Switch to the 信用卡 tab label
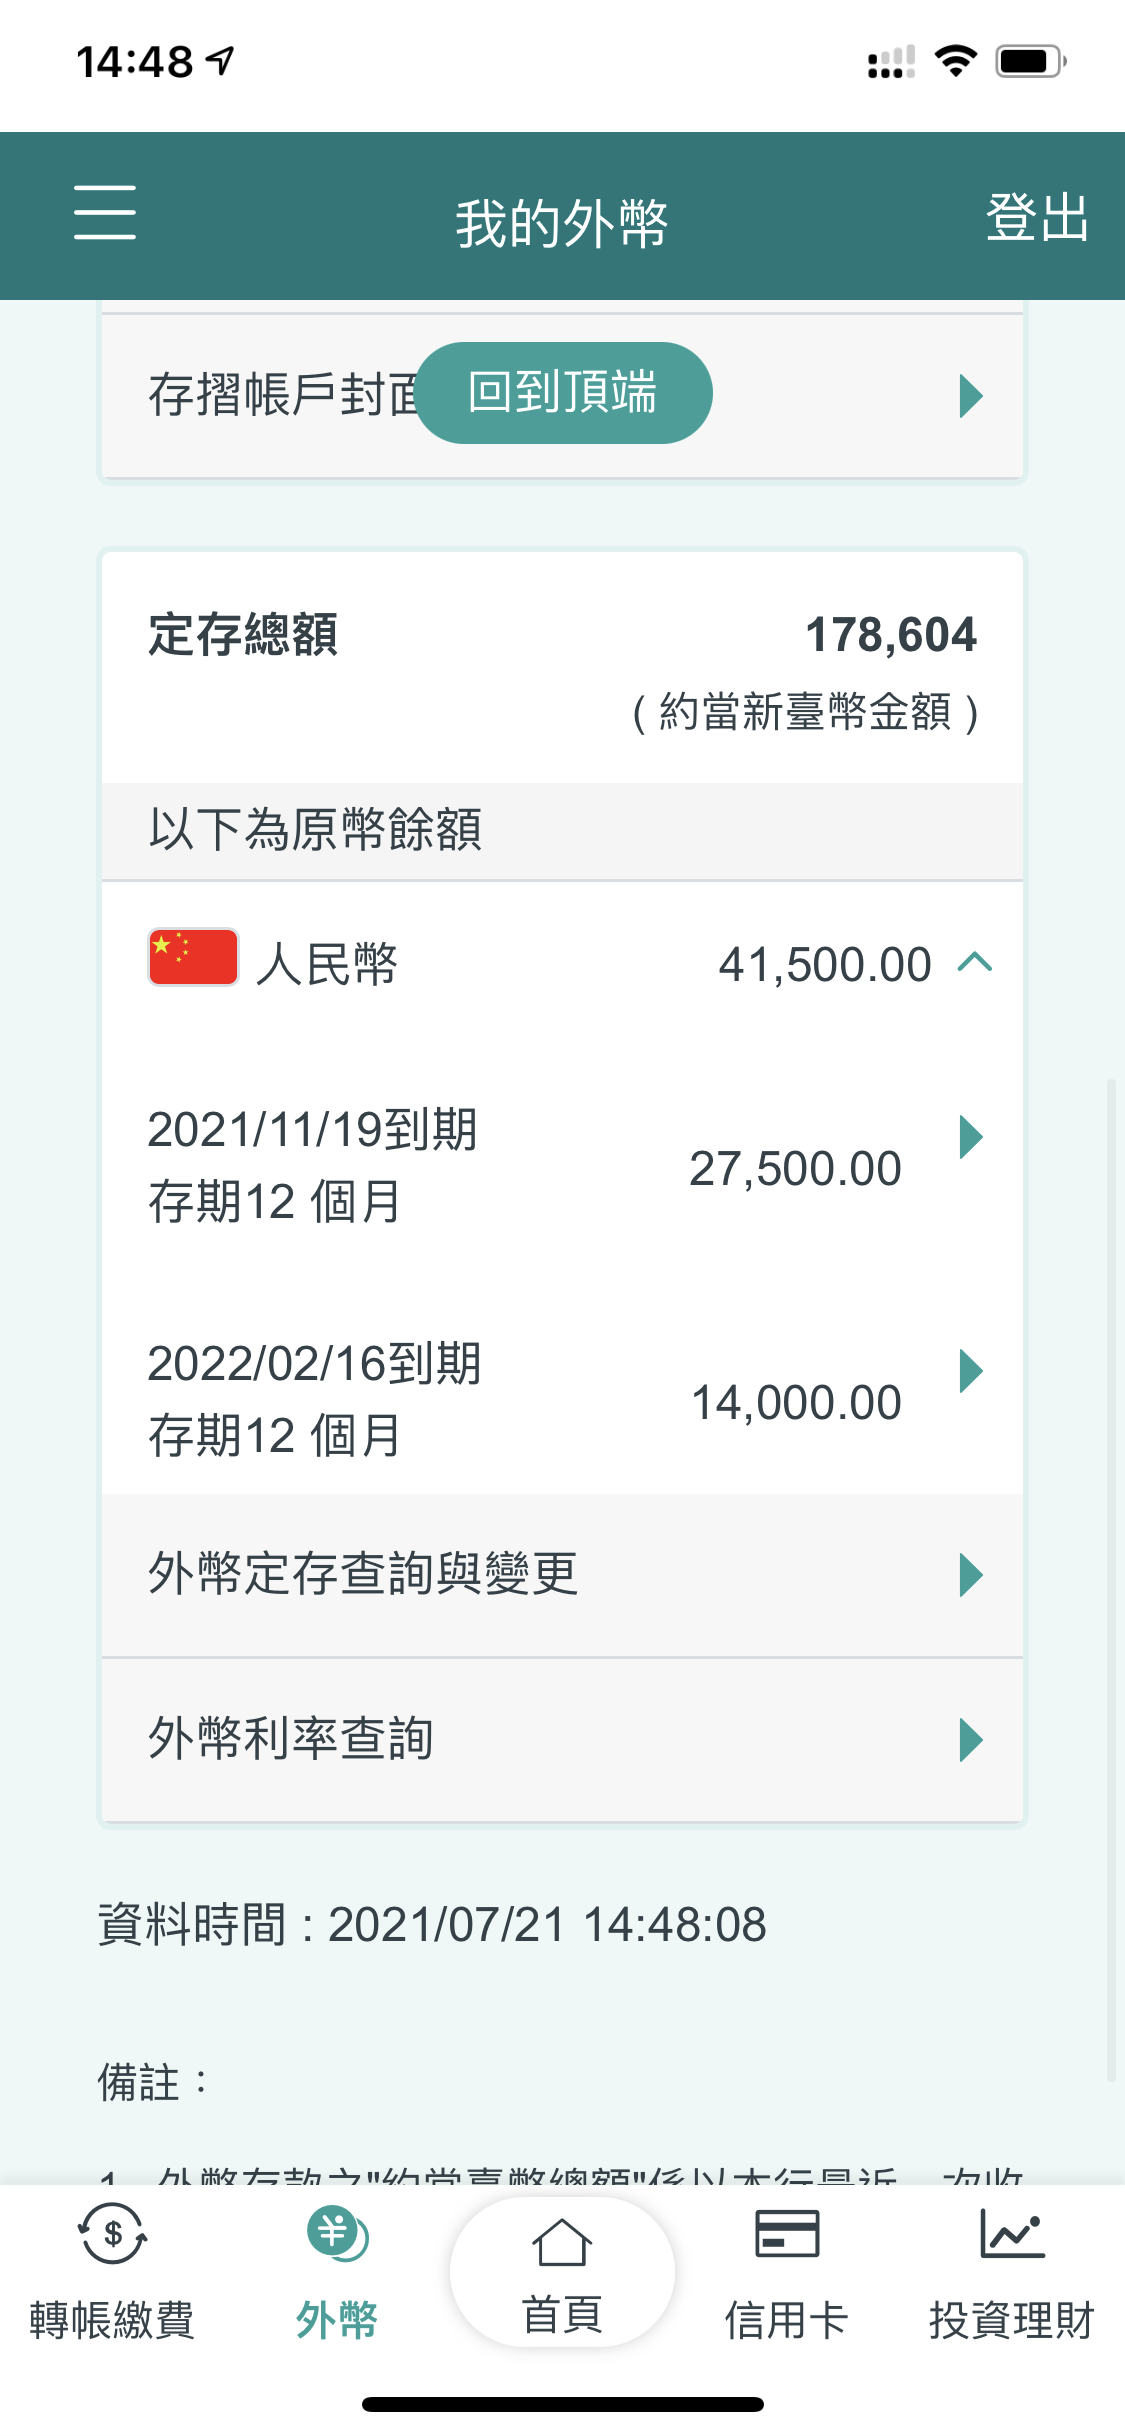Image resolution: width=1125 pixels, height=2436 pixels. 787,2320
